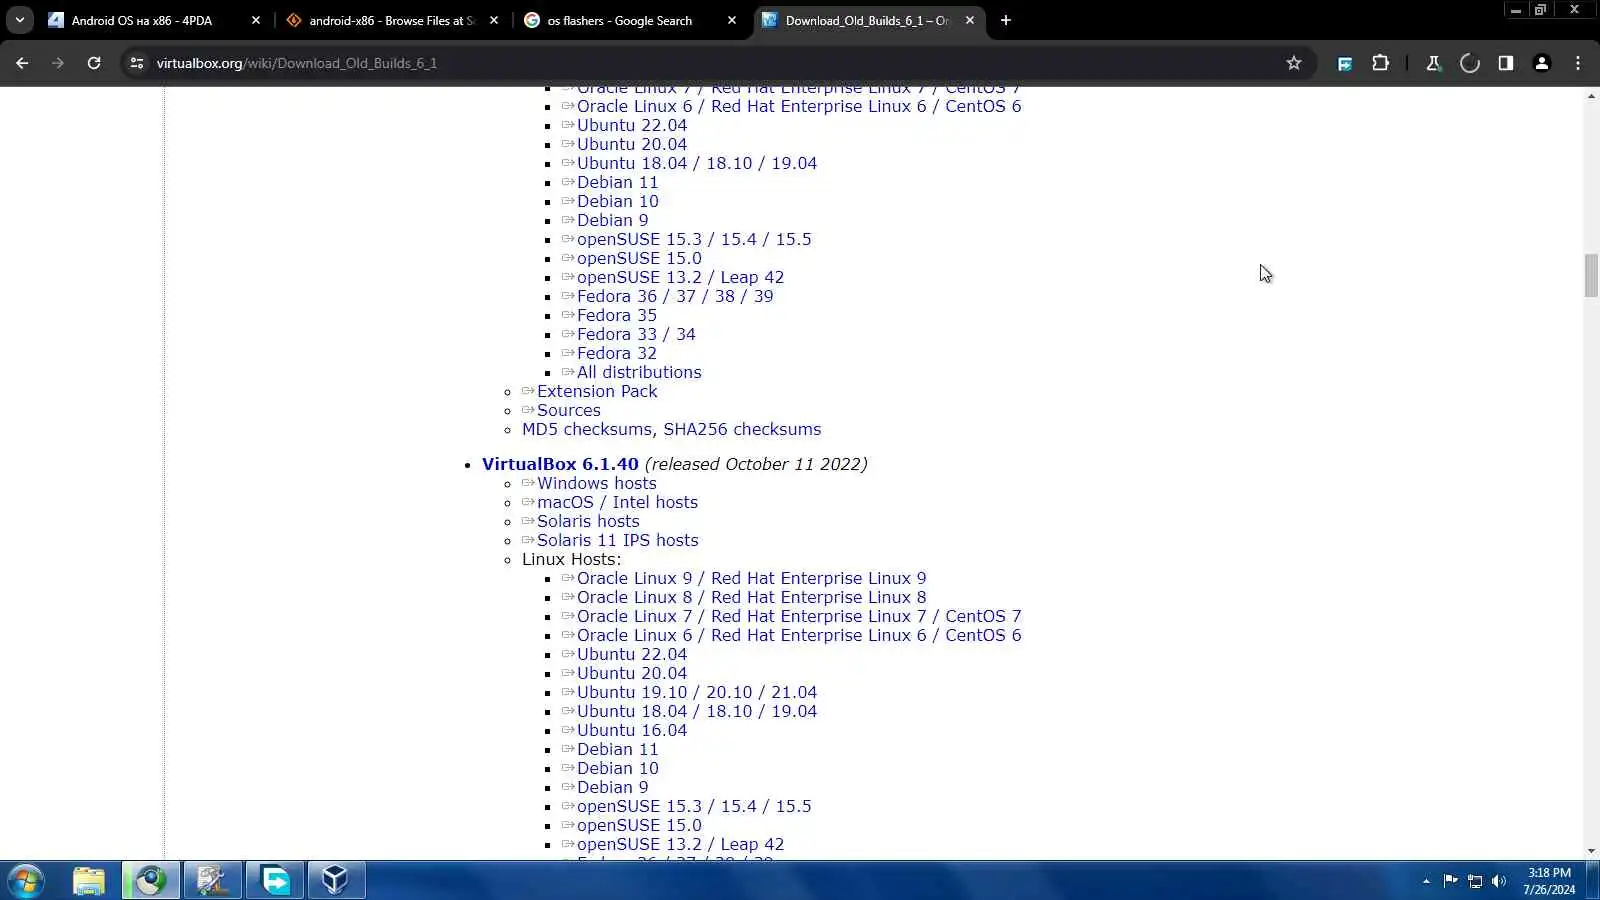
Task: Open the Windows Start menu
Action: tap(26, 881)
